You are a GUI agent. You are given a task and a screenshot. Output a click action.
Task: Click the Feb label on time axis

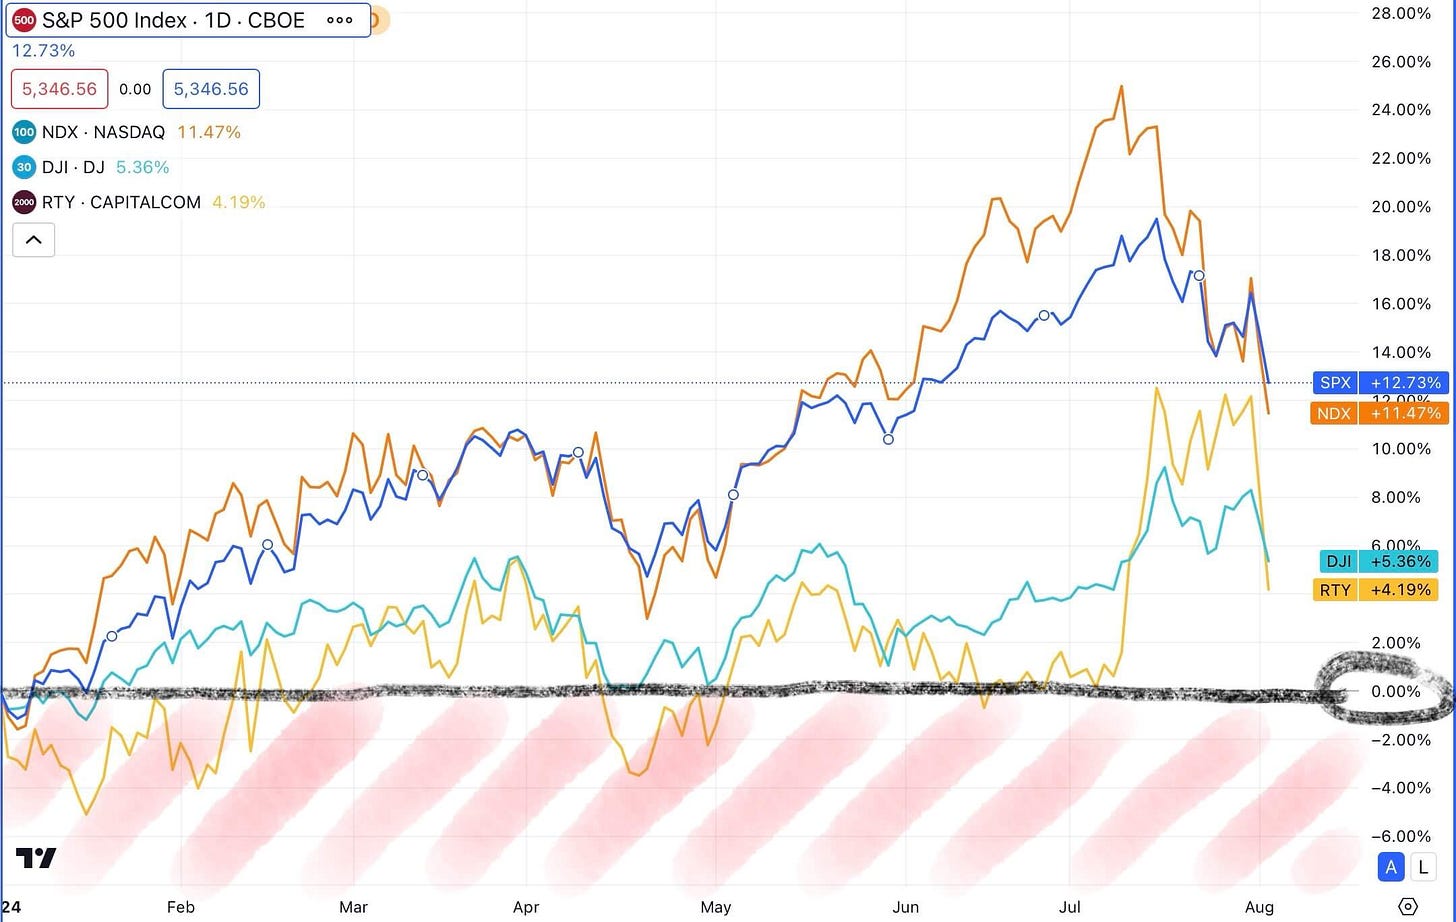point(180,907)
